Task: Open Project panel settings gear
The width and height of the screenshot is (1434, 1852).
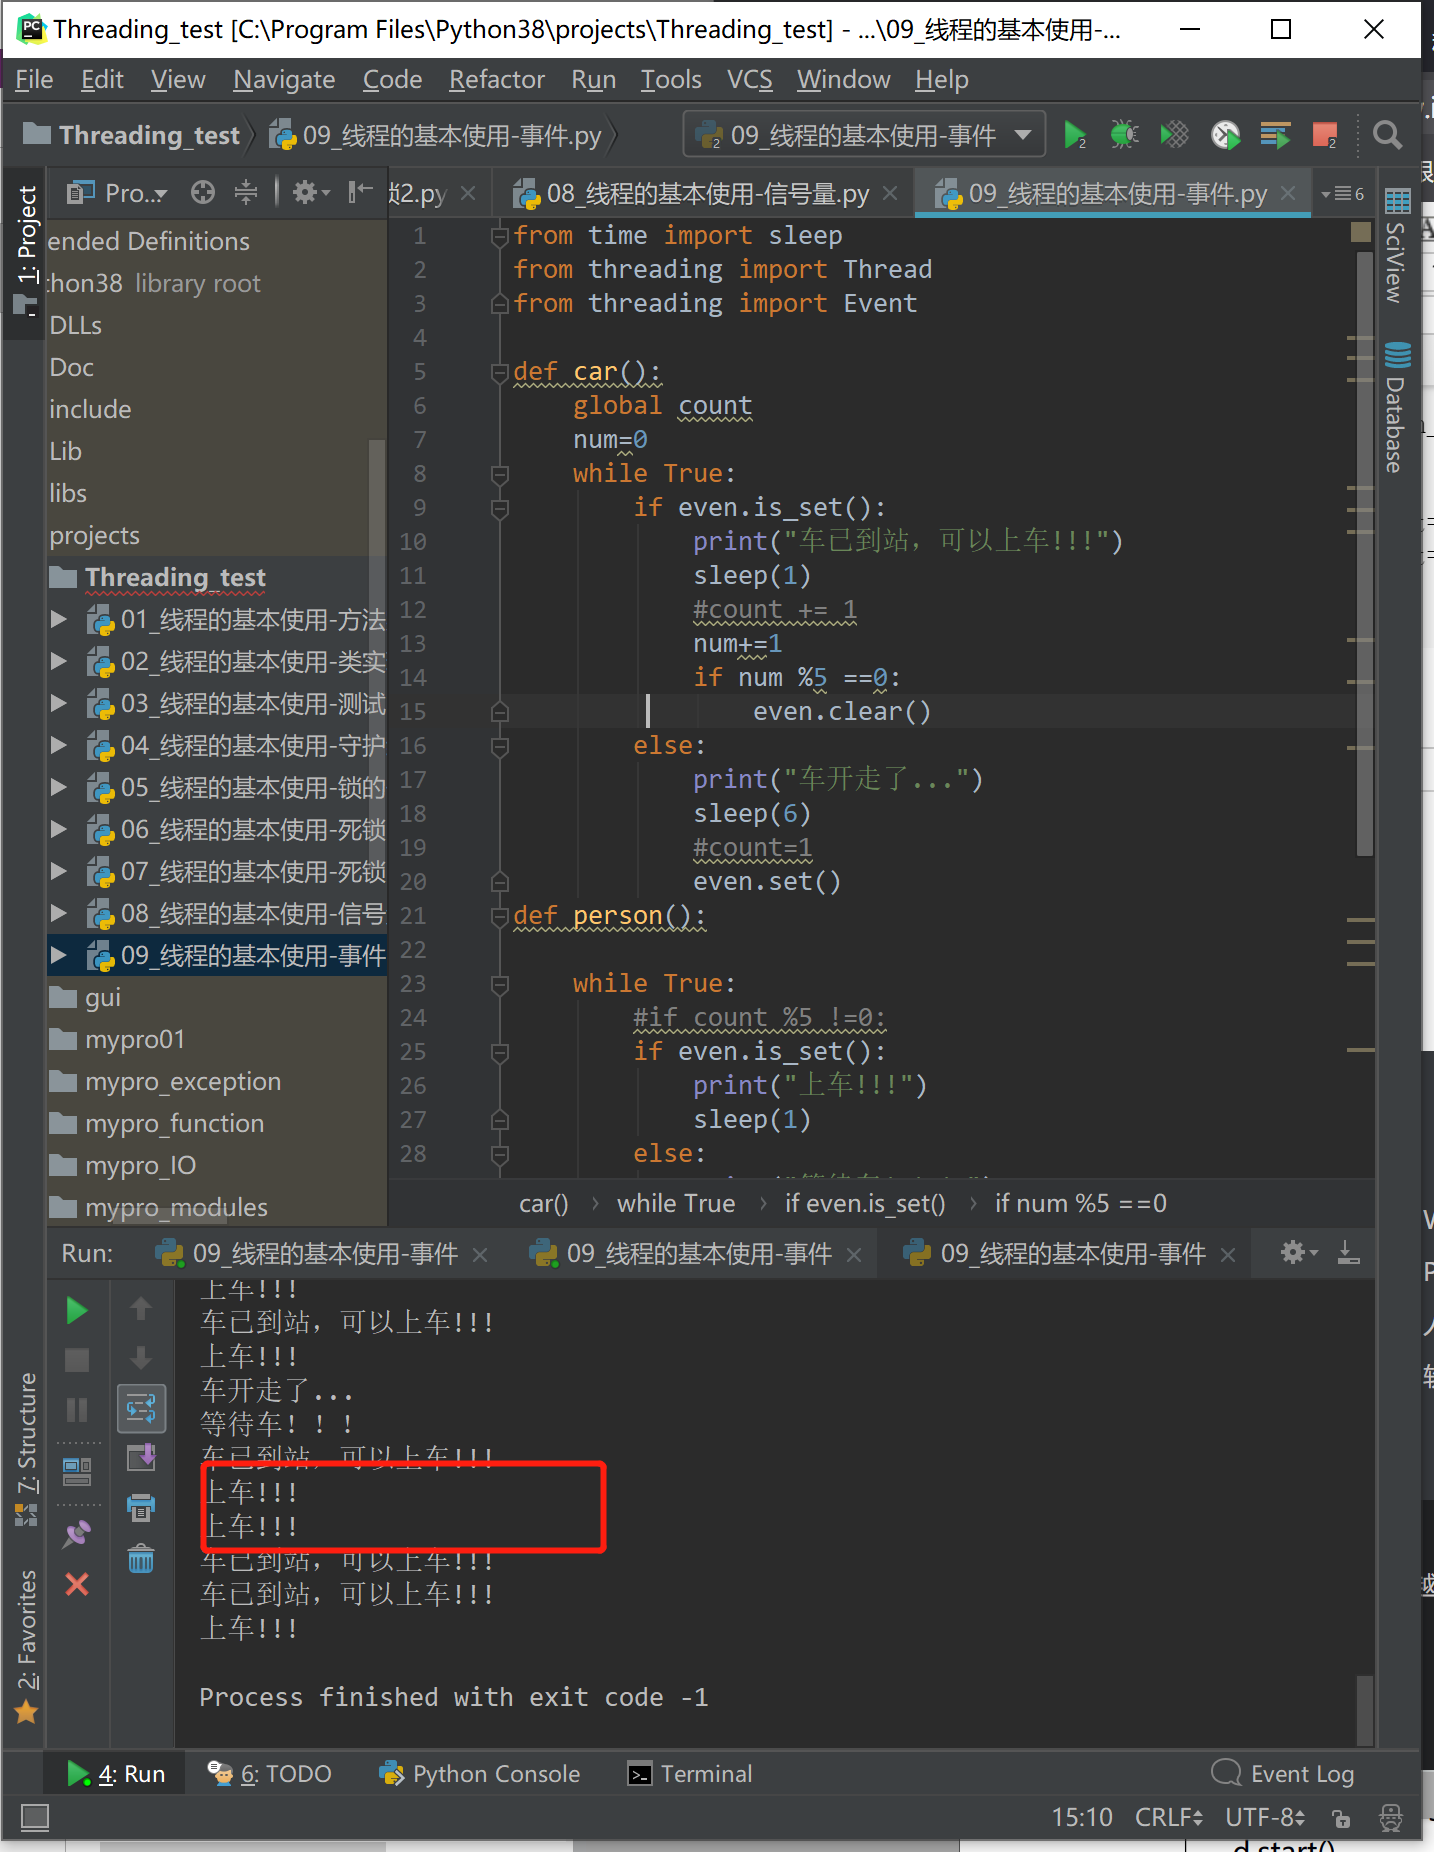Action: coord(310,192)
